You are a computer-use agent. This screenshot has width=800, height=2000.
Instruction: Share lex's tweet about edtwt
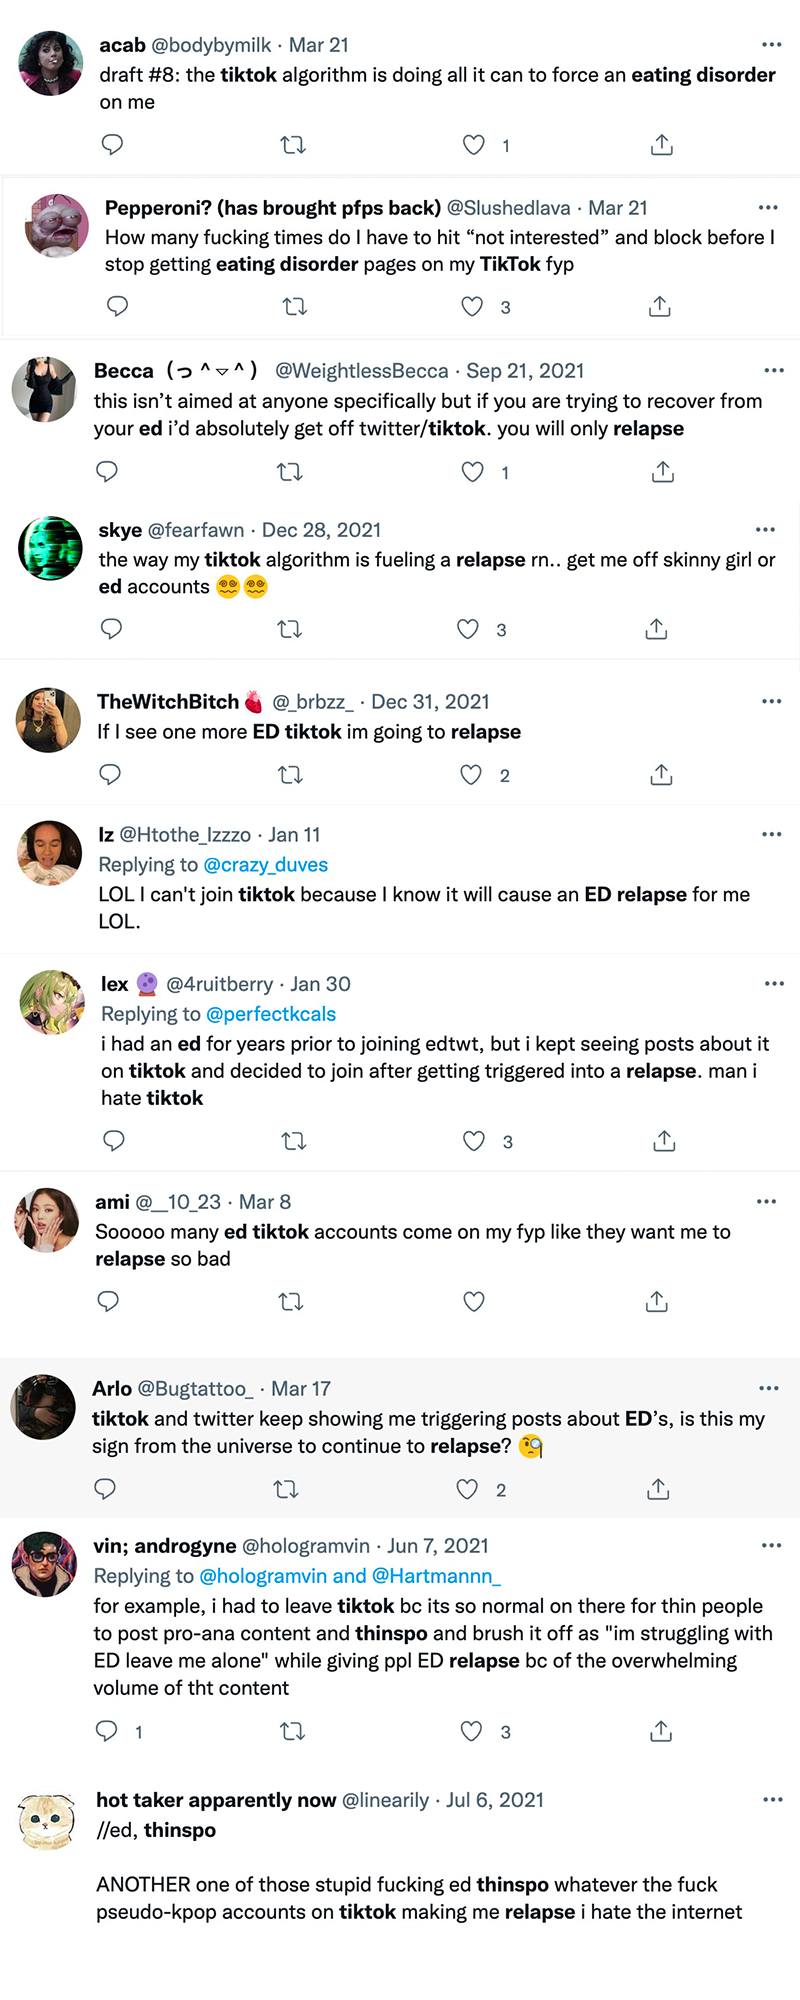click(x=664, y=1141)
